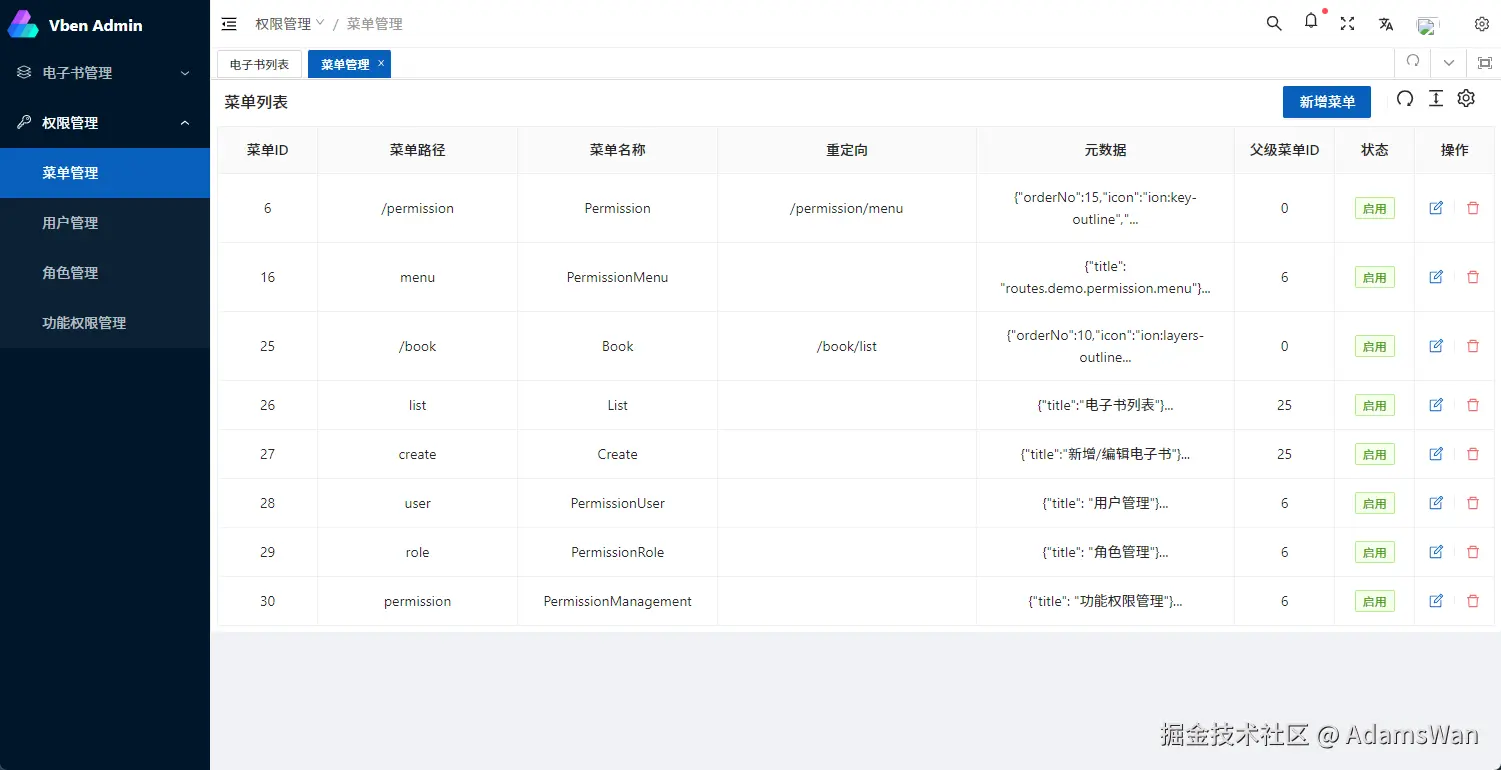Edit the PermissionUser row

tap(1436, 503)
